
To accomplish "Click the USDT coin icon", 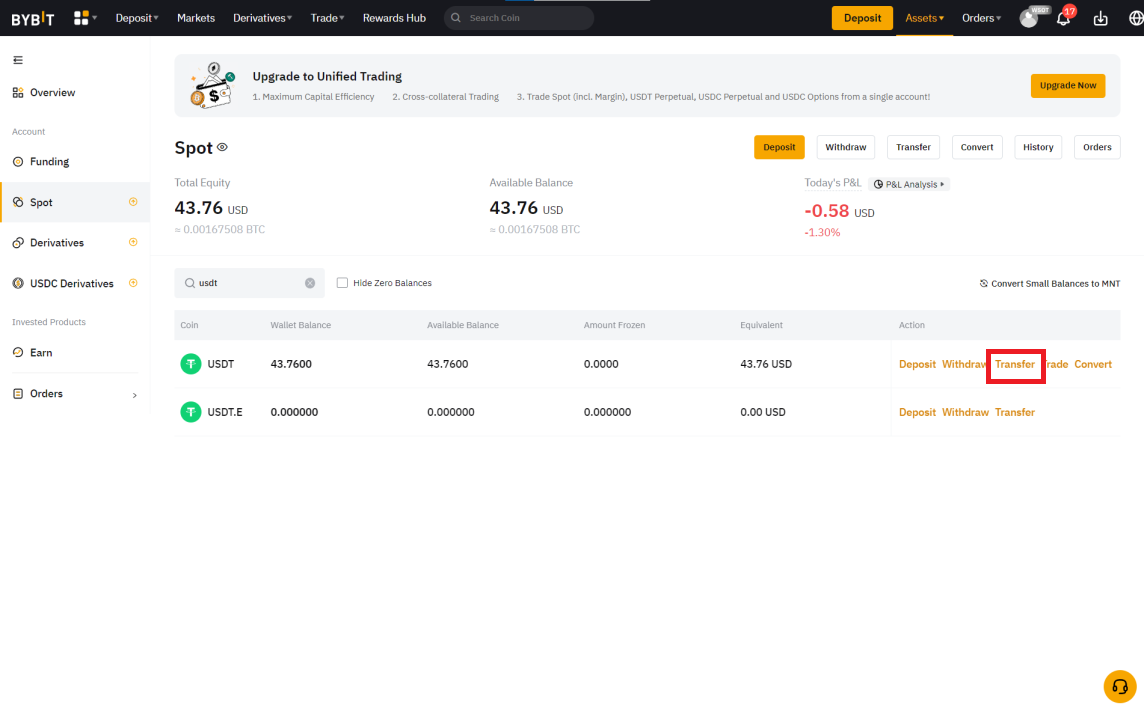I will 190,364.
